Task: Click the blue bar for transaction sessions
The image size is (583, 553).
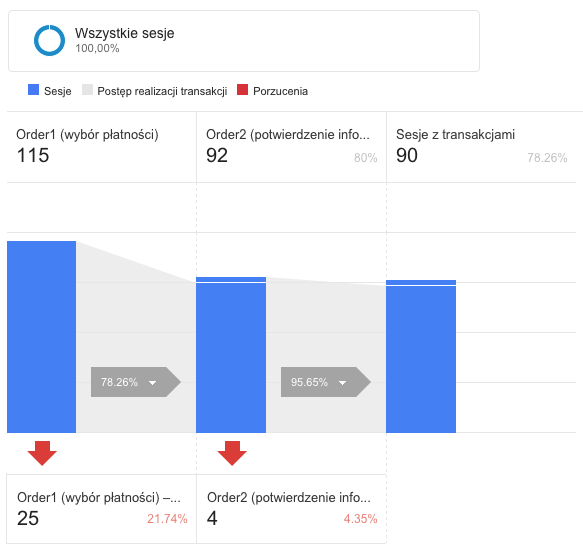Action: (x=421, y=356)
